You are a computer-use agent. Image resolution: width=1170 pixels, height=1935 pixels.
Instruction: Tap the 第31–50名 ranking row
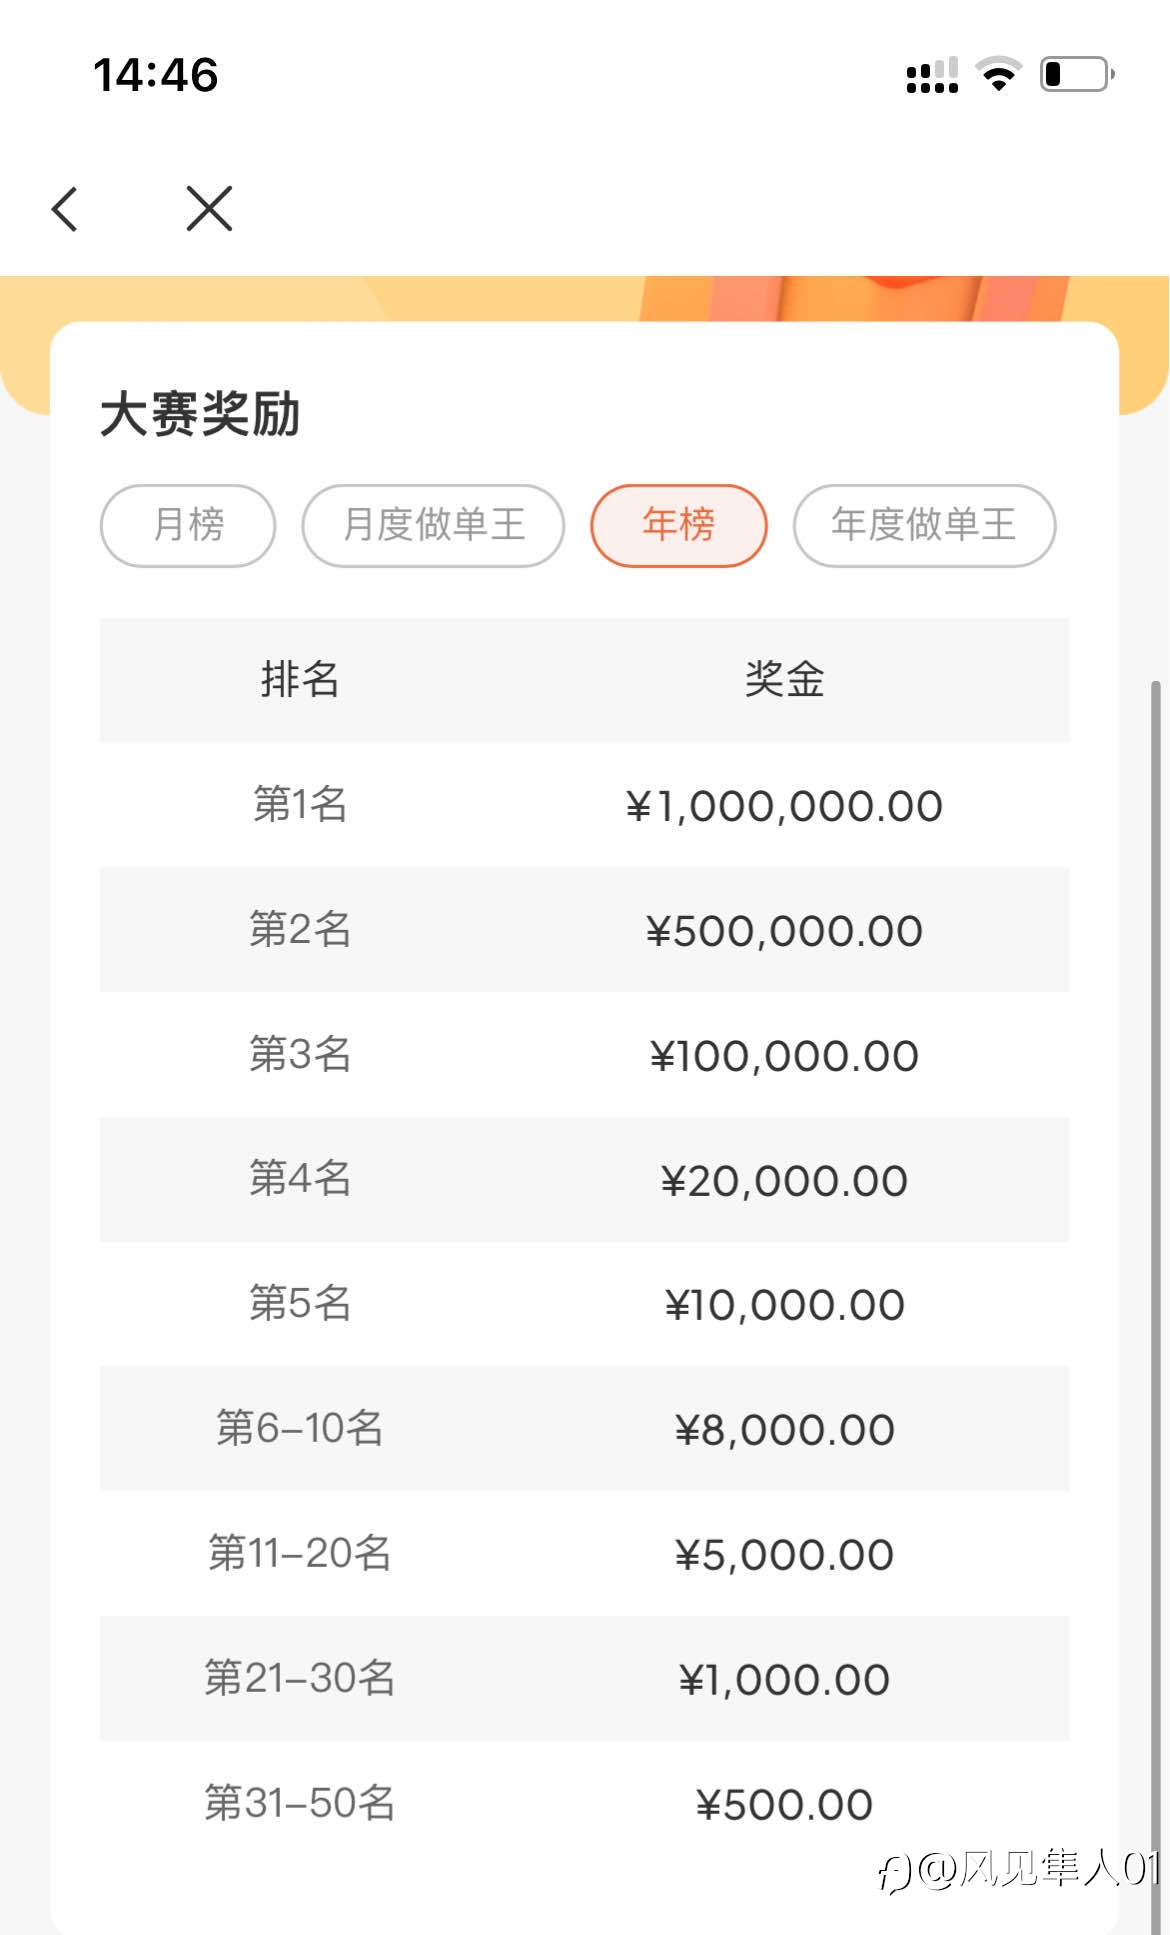(x=584, y=1803)
